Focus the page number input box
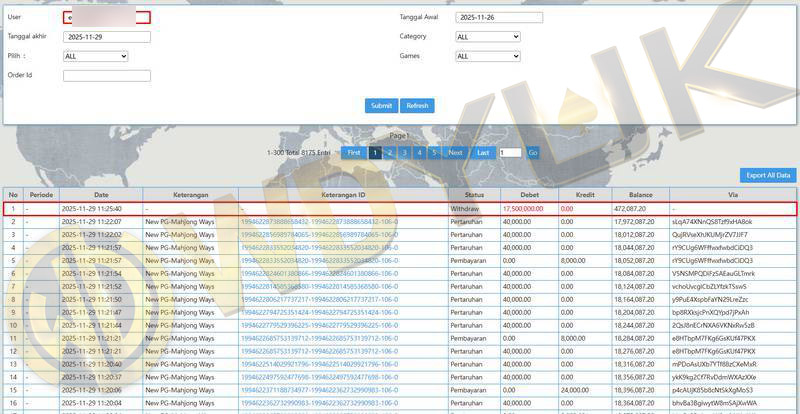Image resolution: width=800 pixels, height=414 pixels. point(509,152)
